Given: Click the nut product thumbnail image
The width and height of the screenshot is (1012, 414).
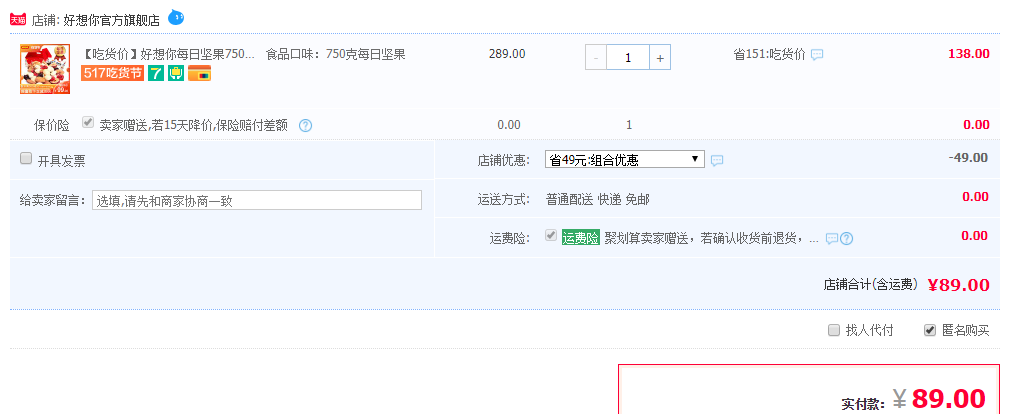Looking at the screenshot, I should [45, 69].
